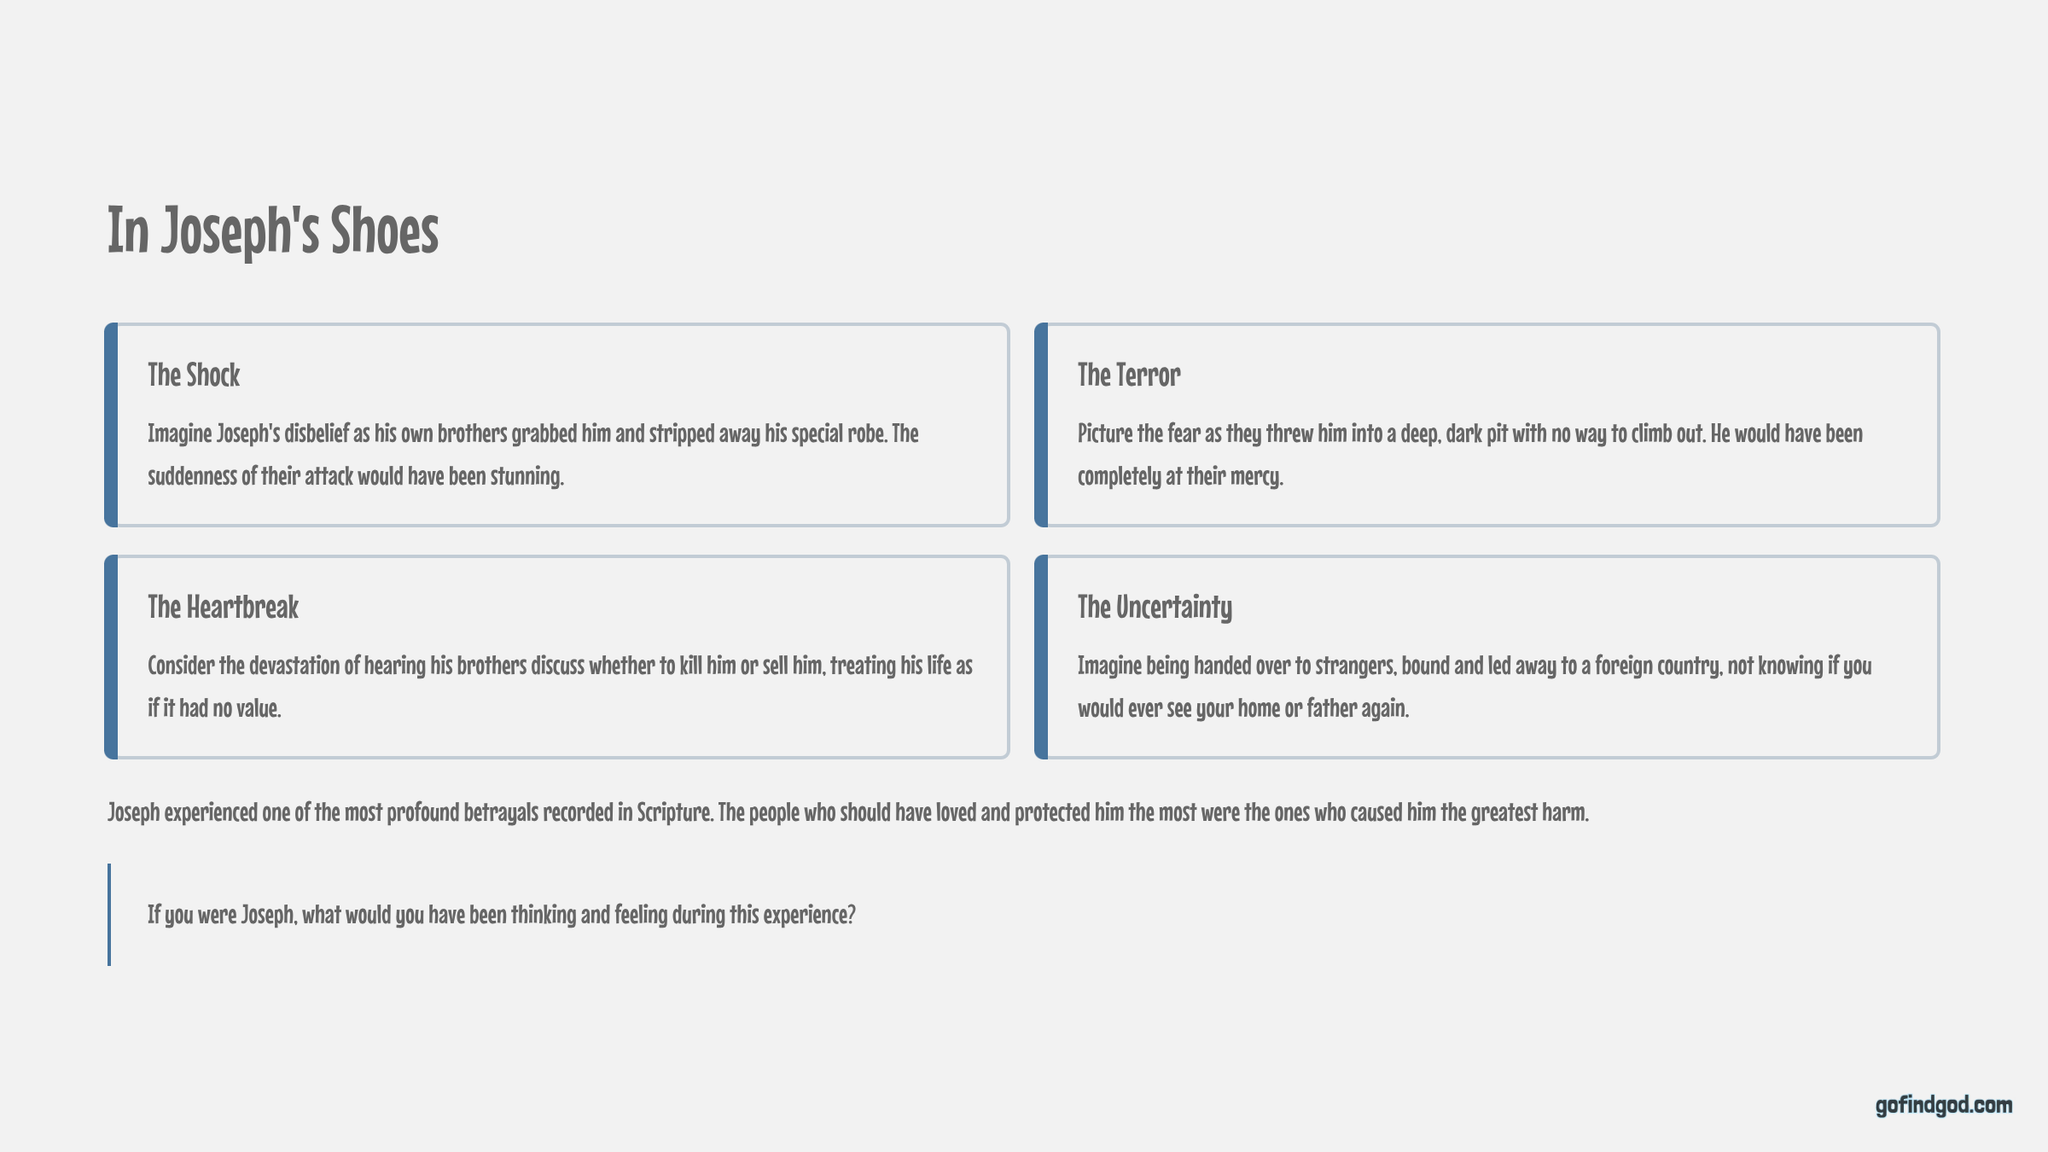This screenshot has height=1152, width=2048.
Task: Select the "The Shock" card heading
Action: click(x=194, y=375)
